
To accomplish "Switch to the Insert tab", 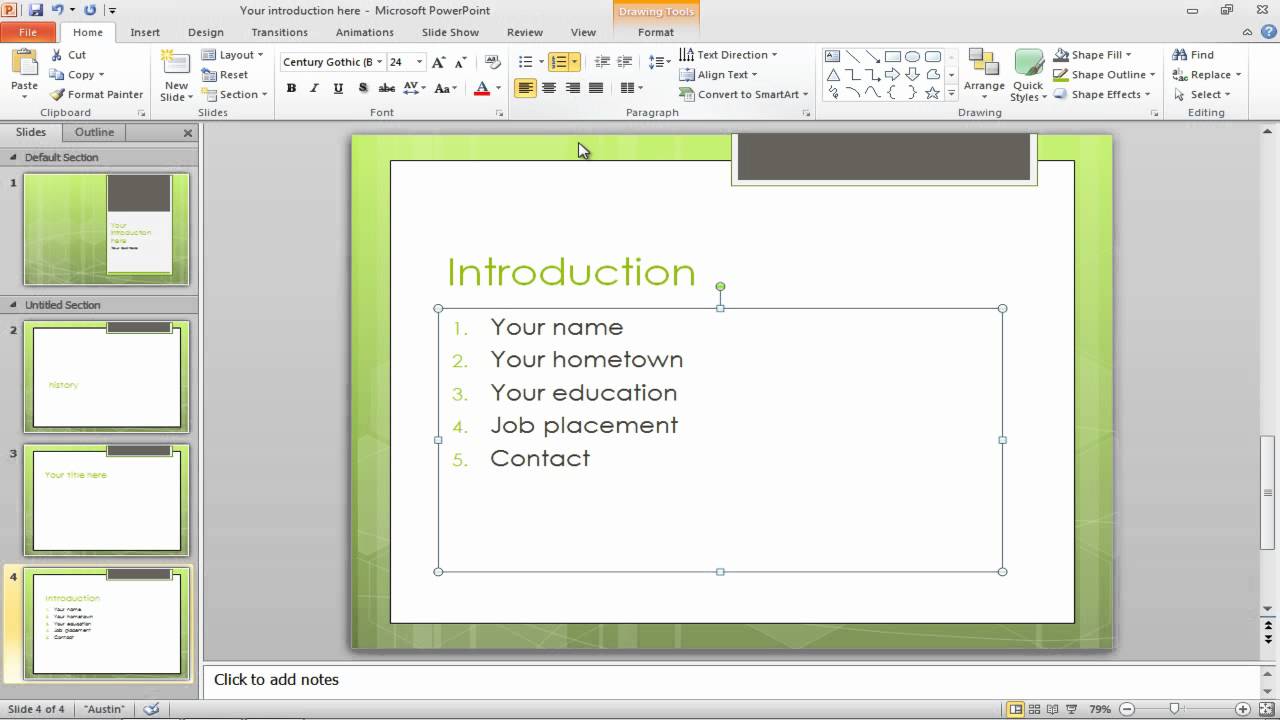I will click(x=145, y=32).
